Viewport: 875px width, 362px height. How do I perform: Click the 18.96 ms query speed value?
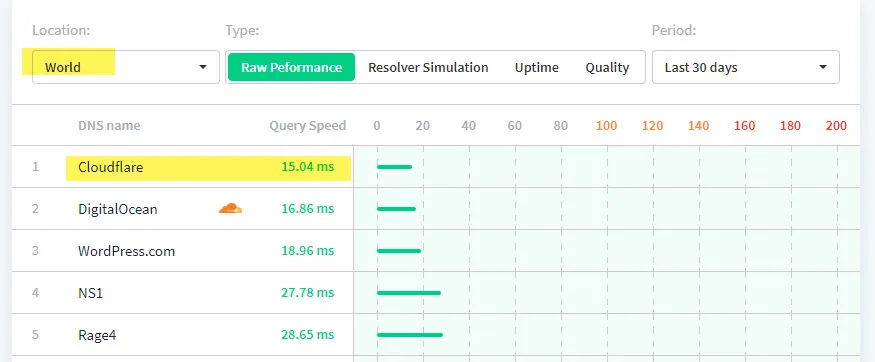pyautogui.click(x=307, y=251)
